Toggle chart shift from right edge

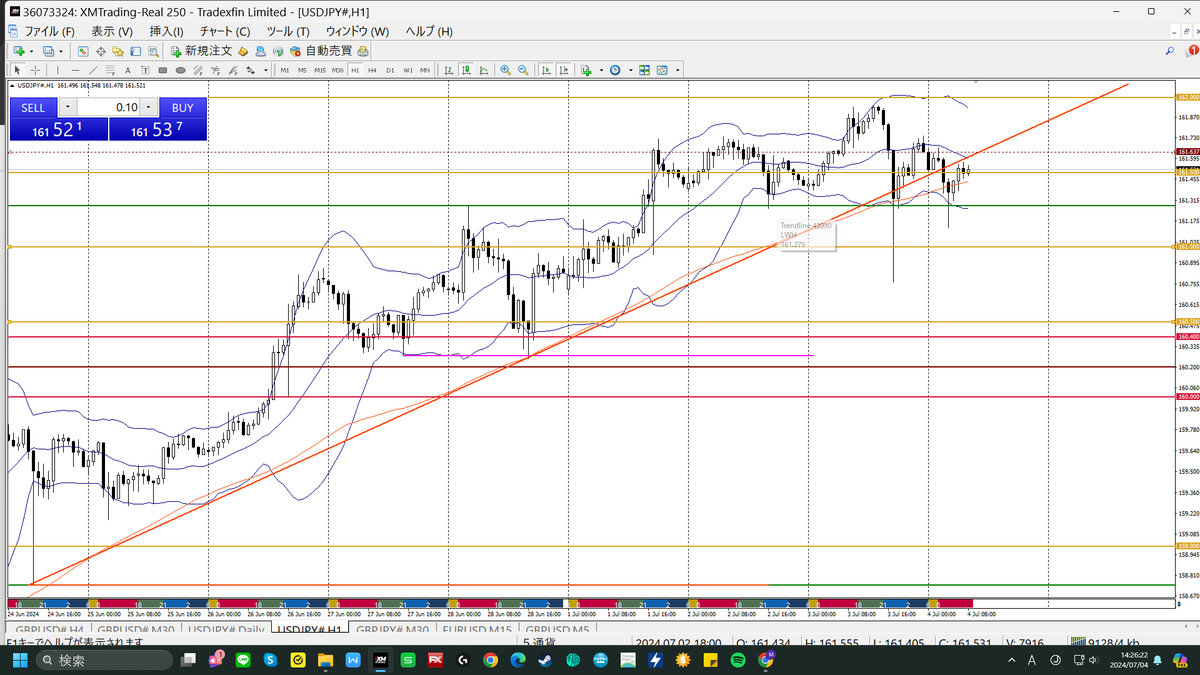coord(563,70)
